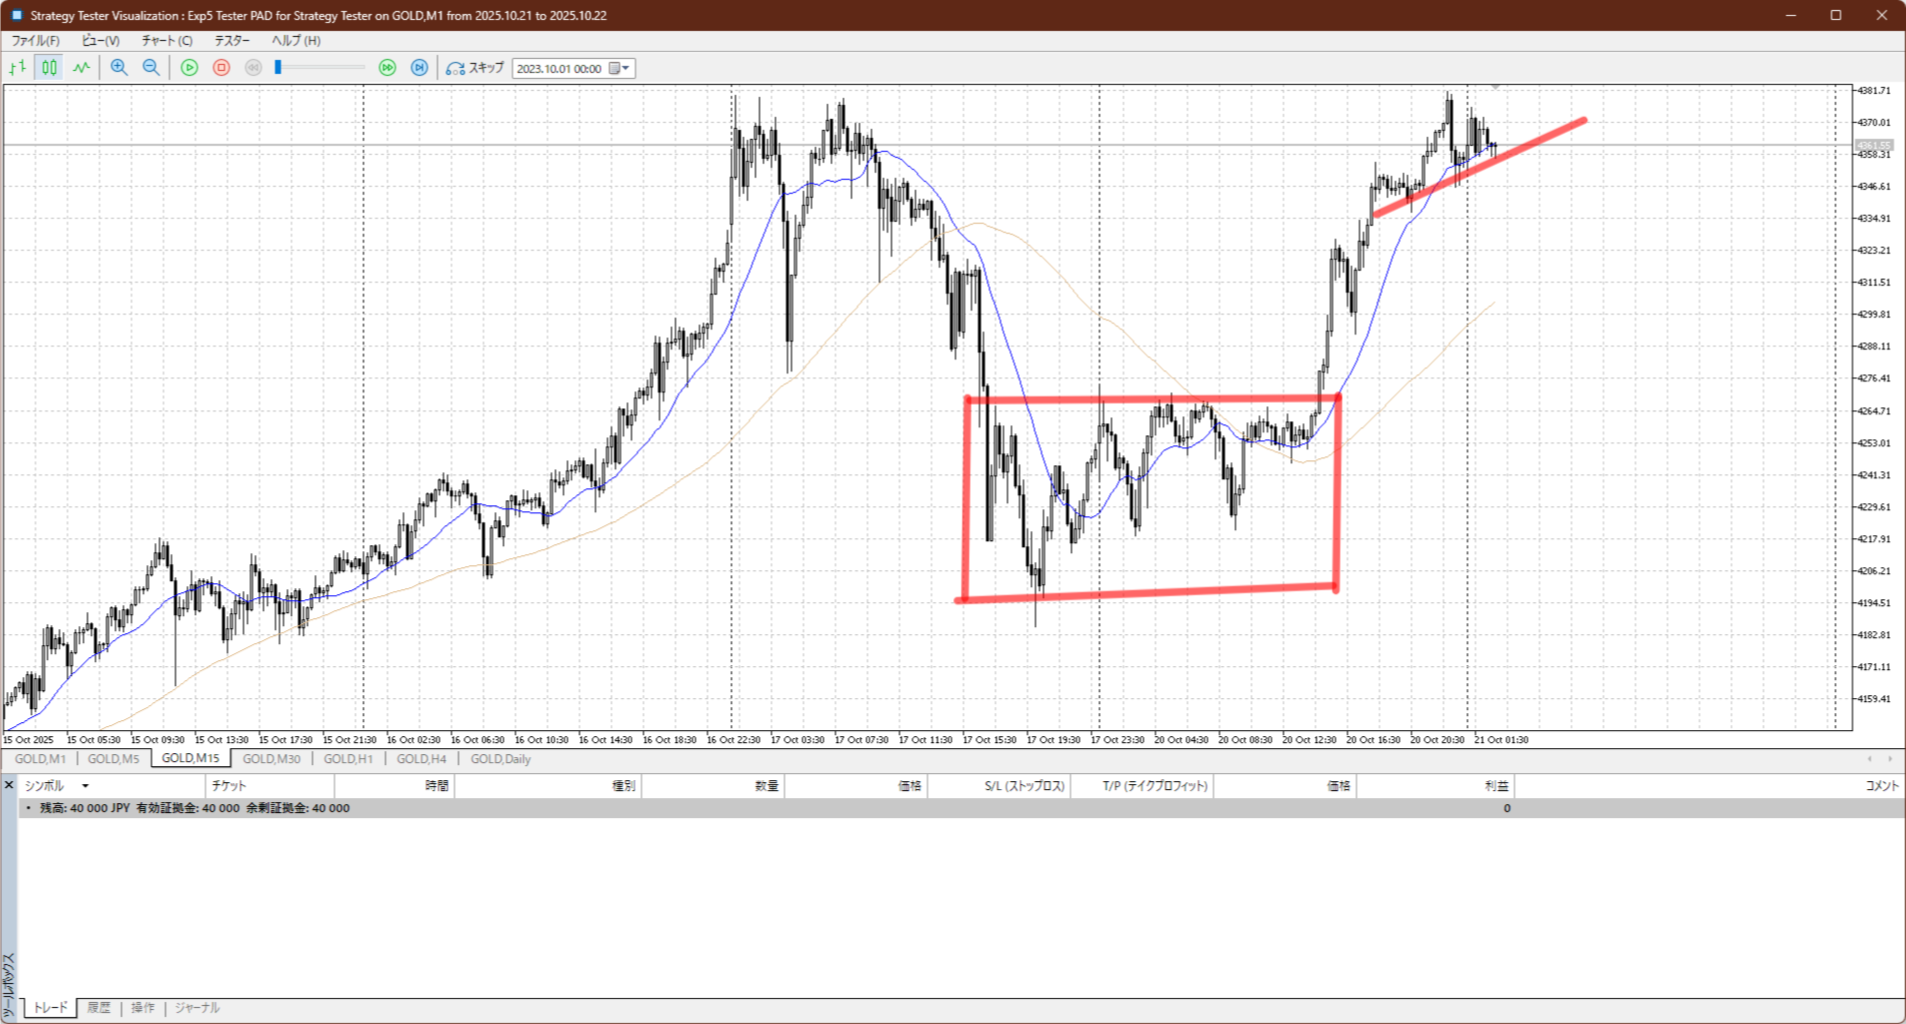Adjust the test speed slider
This screenshot has width=1906, height=1024.
(279, 68)
